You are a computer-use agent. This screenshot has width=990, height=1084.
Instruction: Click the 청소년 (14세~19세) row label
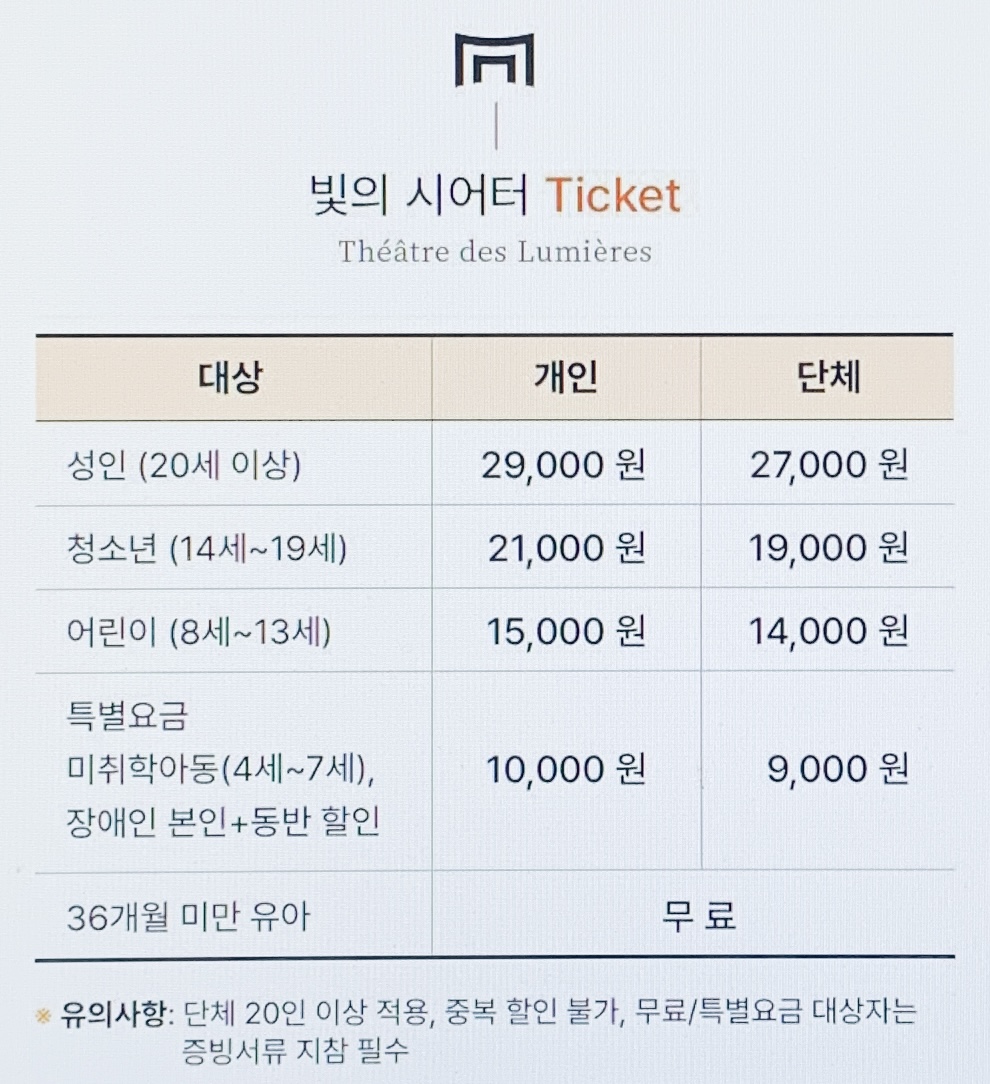pyautogui.click(x=207, y=549)
